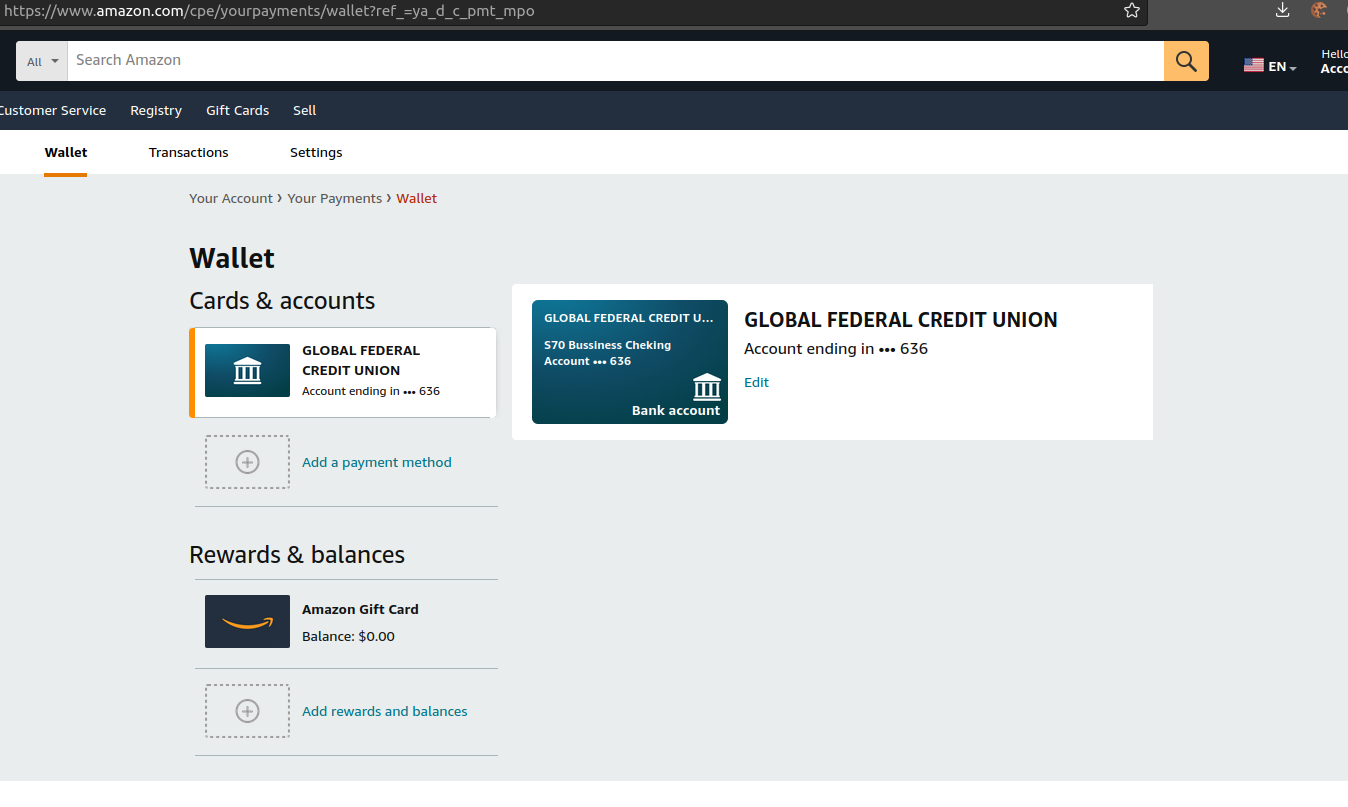This screenshot has width=1348, height=807.
Task: Open the Hello Account menu
Action: click(x=1334, y=61)
